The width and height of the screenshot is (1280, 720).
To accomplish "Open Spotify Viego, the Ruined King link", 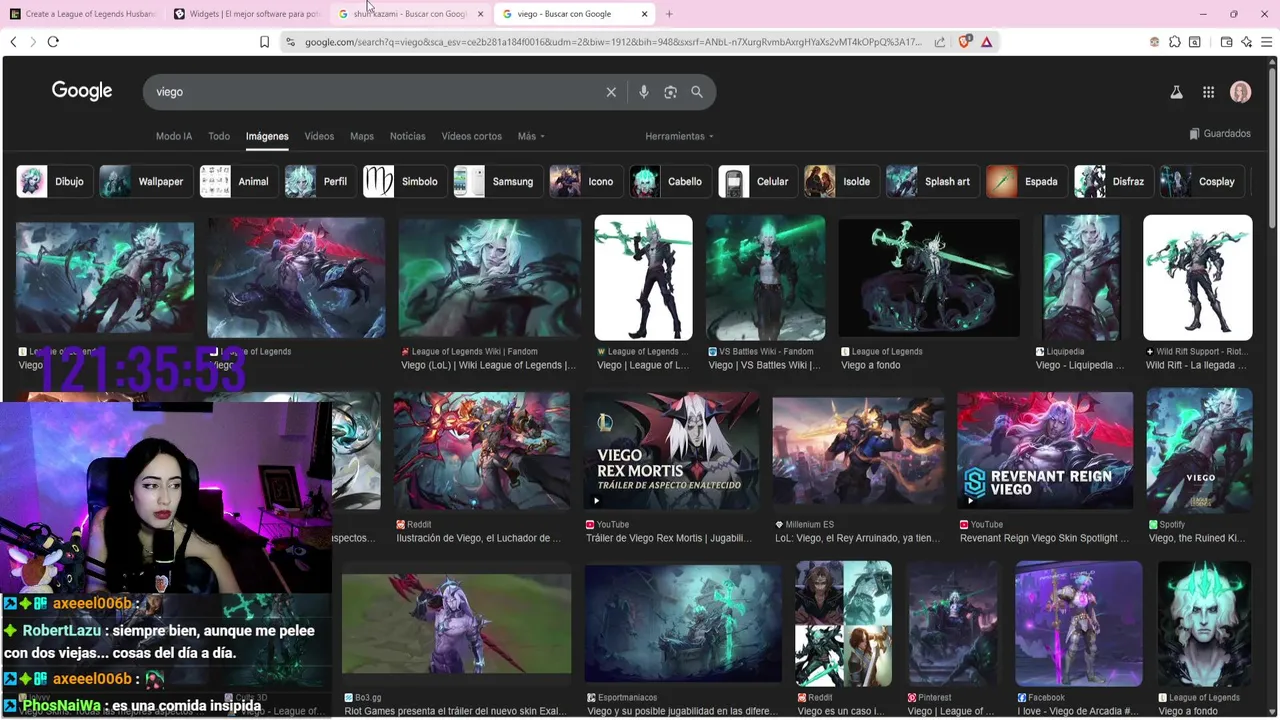I will coord(1199,538).
